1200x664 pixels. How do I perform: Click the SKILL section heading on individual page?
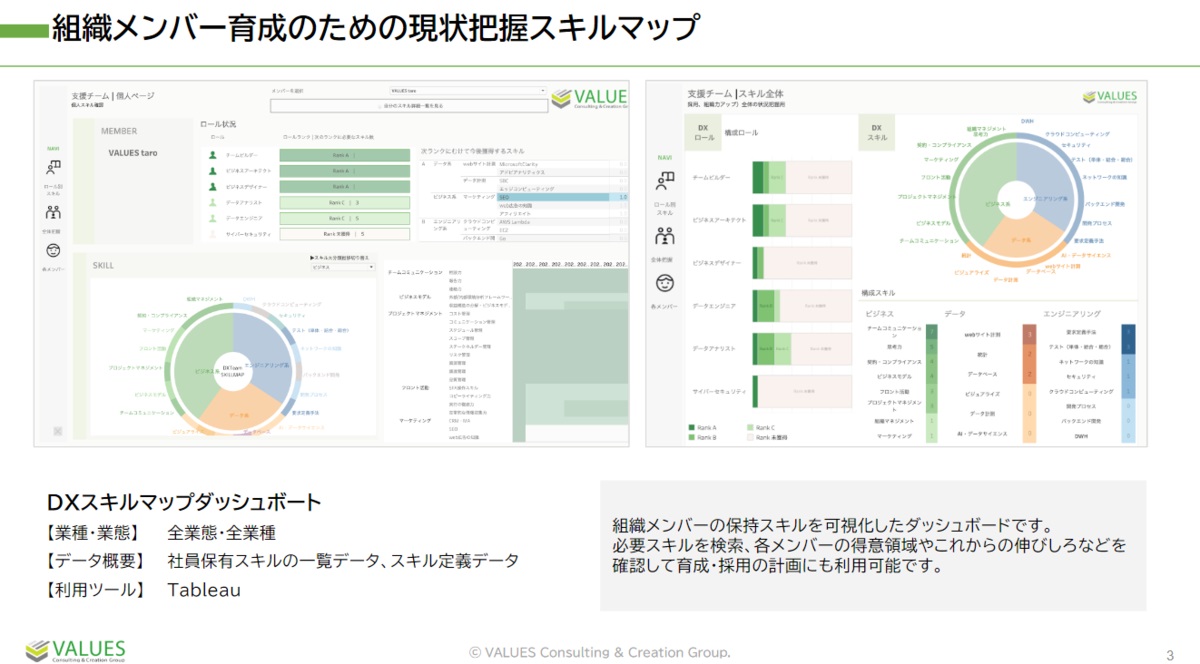[103, 266]
